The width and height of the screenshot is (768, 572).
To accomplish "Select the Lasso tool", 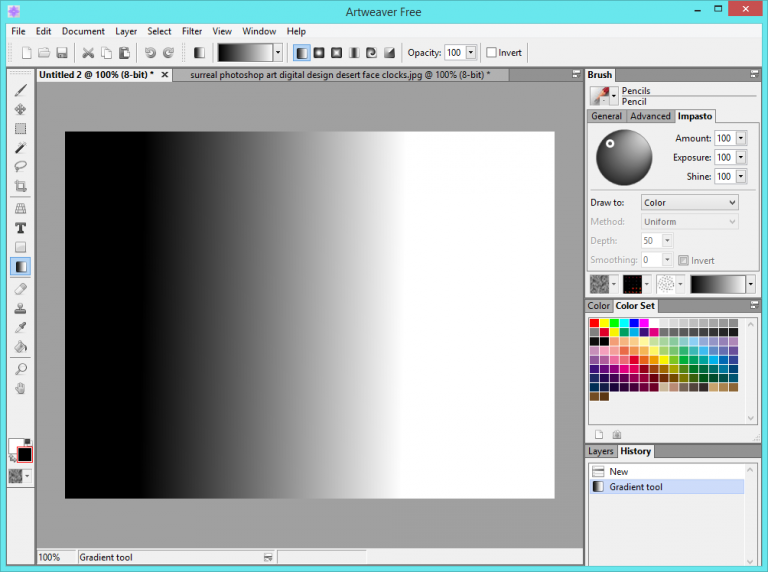I will pyautogui.click(x=20, y=167).
